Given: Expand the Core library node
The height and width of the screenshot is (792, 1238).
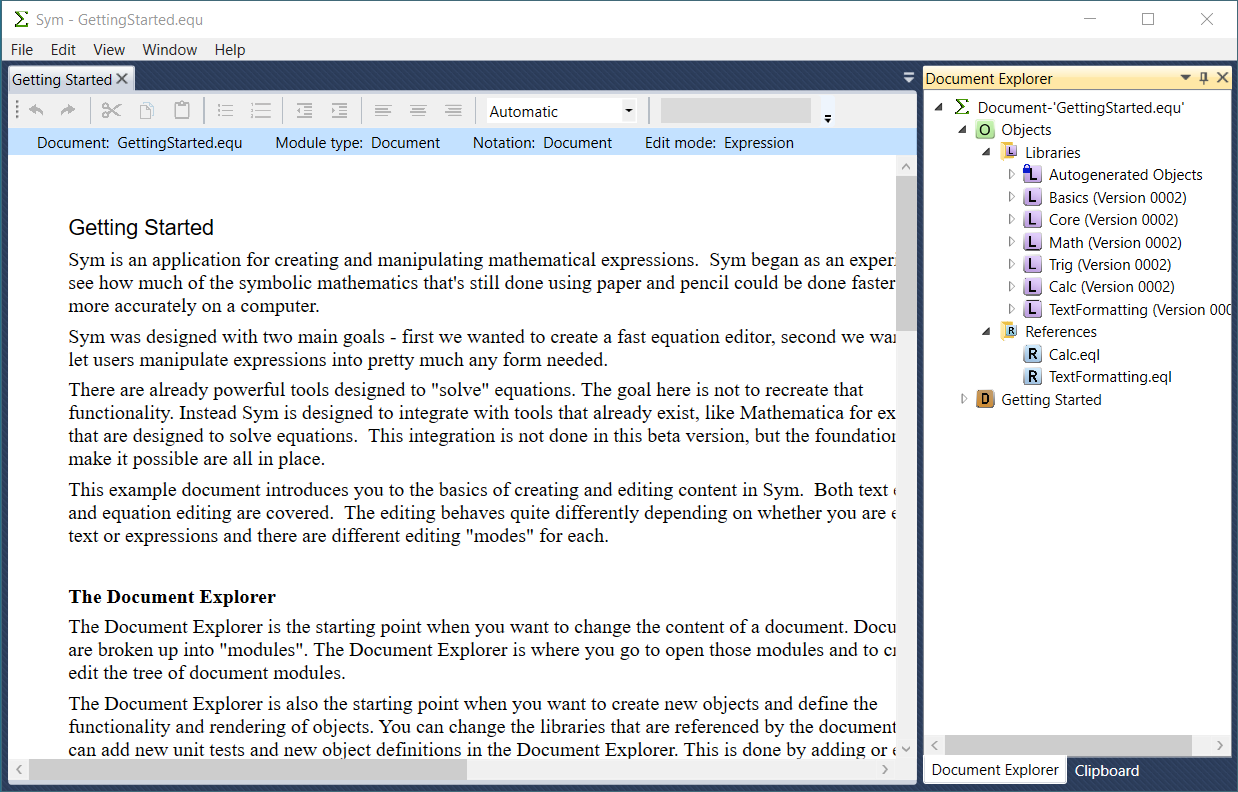Looking at the screenshot, I should pyautogui.click(x=1011, y=220).
